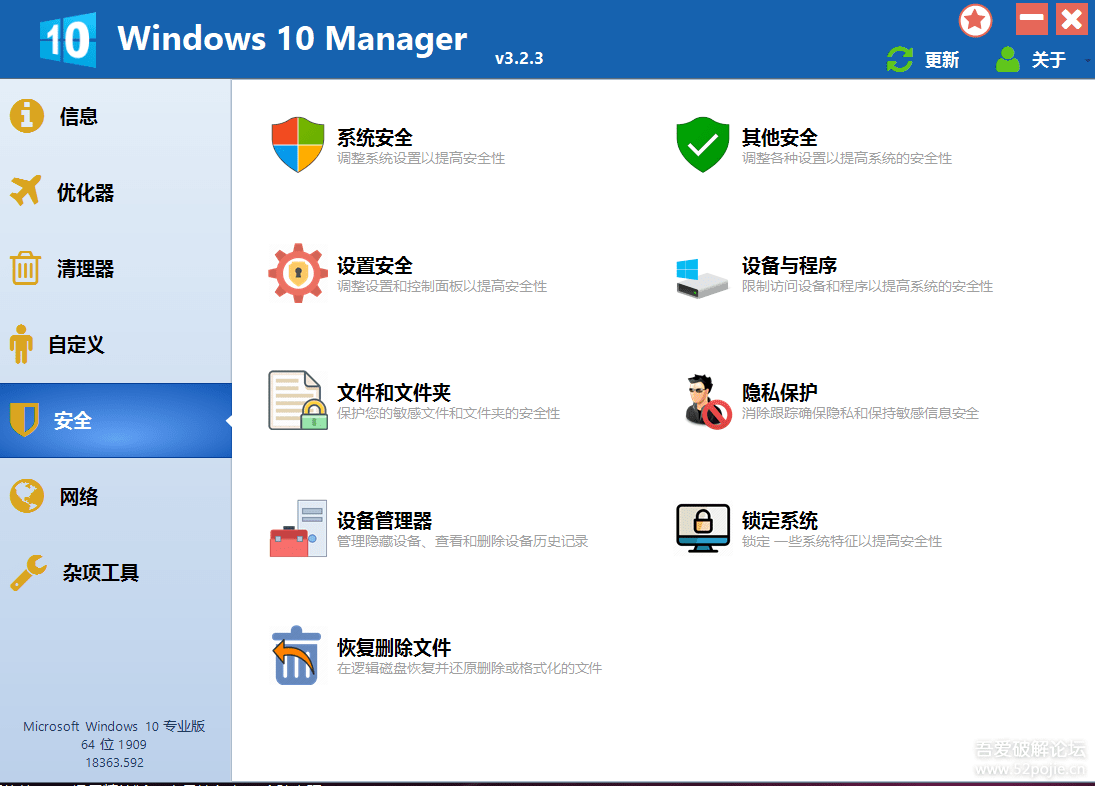Image resolution: width=1095 pixels, height=786 pixels.
Task: Click description 消除跟踪确保隐私和保持敏感信息安全
Action: coord(860,413)
